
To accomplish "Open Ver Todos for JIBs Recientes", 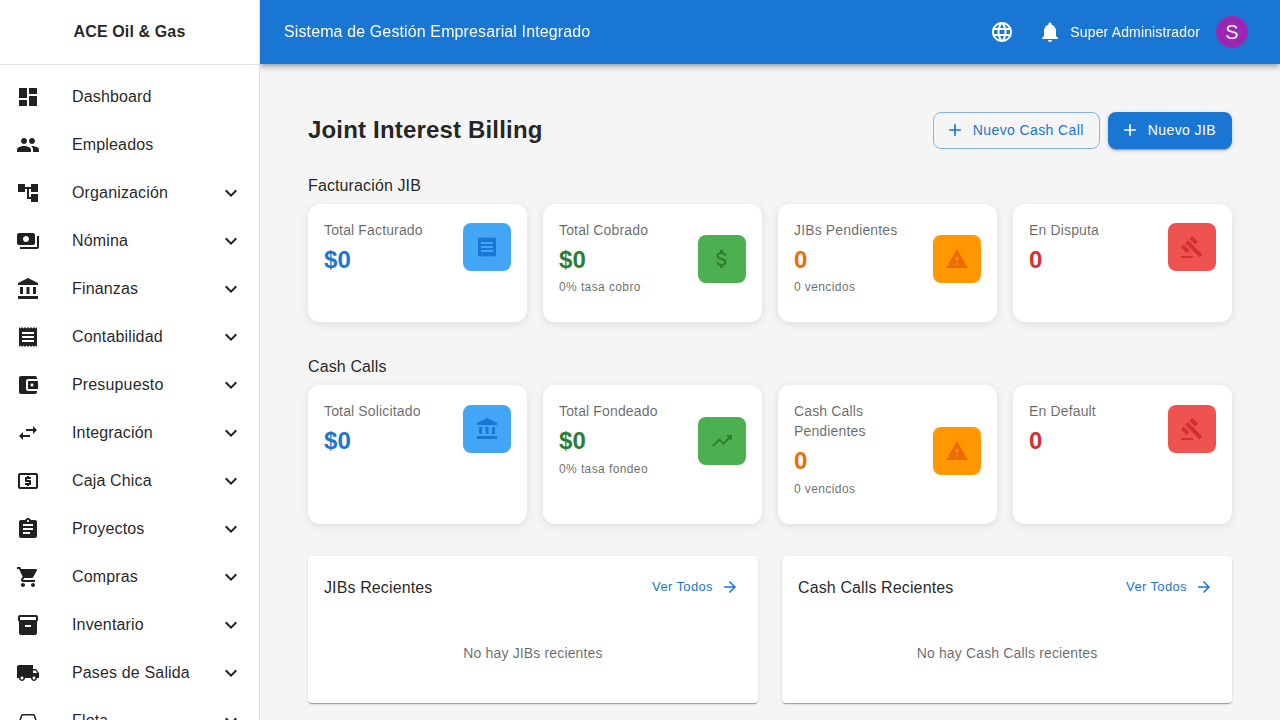I will coord(693,587).
